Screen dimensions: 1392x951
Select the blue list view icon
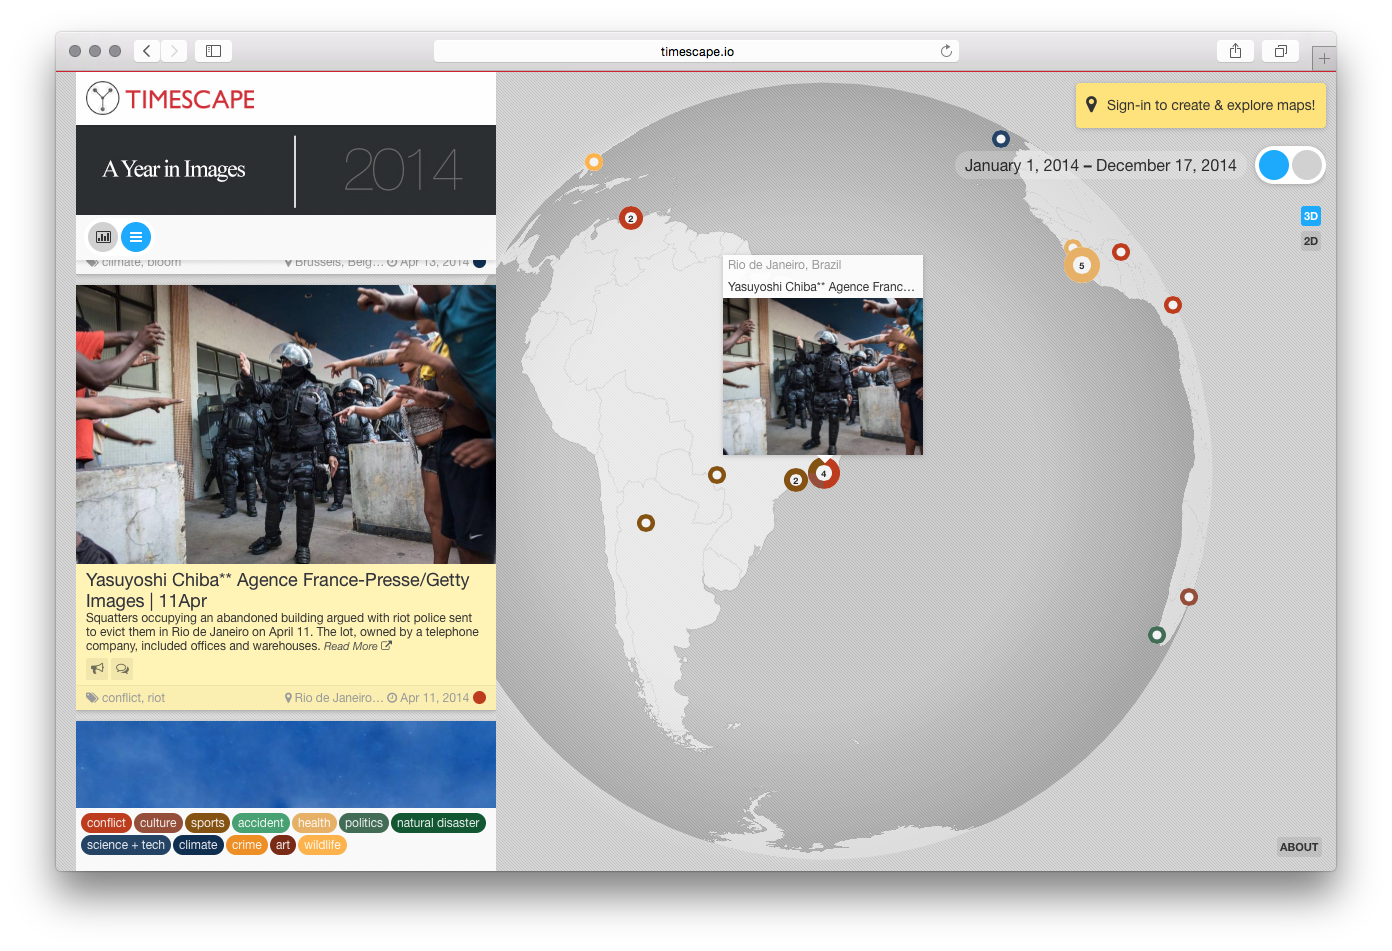tap(136, 237)
